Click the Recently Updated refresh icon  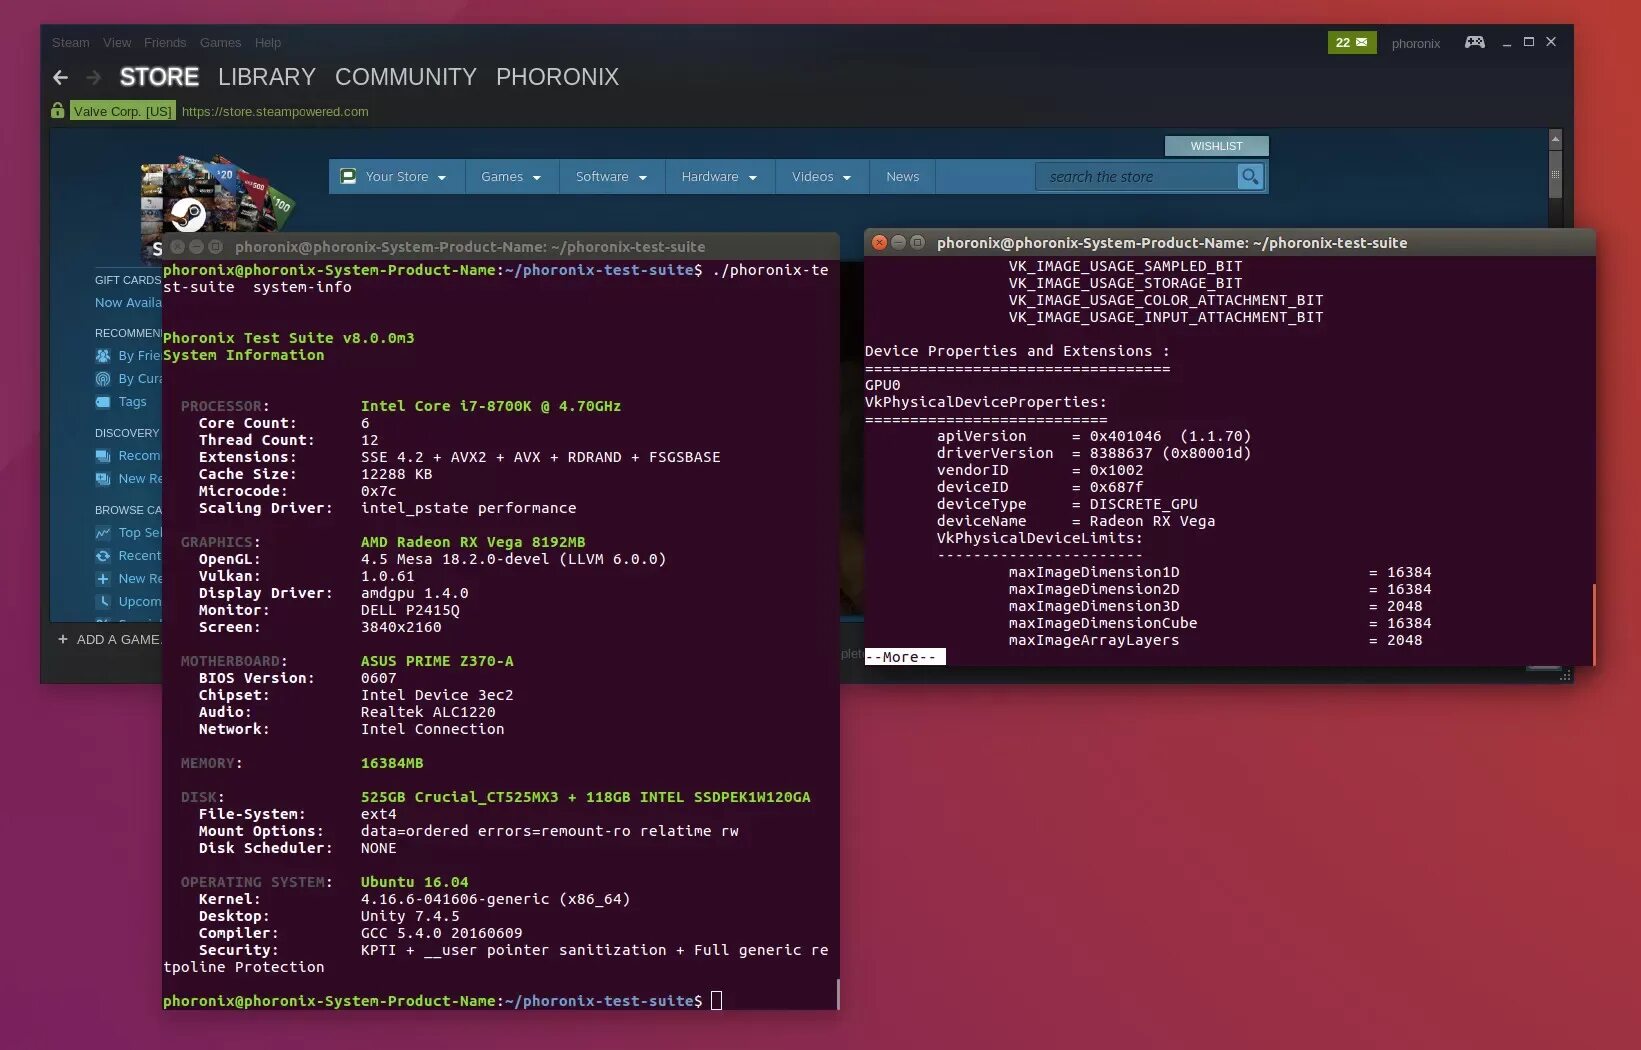[103, 555]
